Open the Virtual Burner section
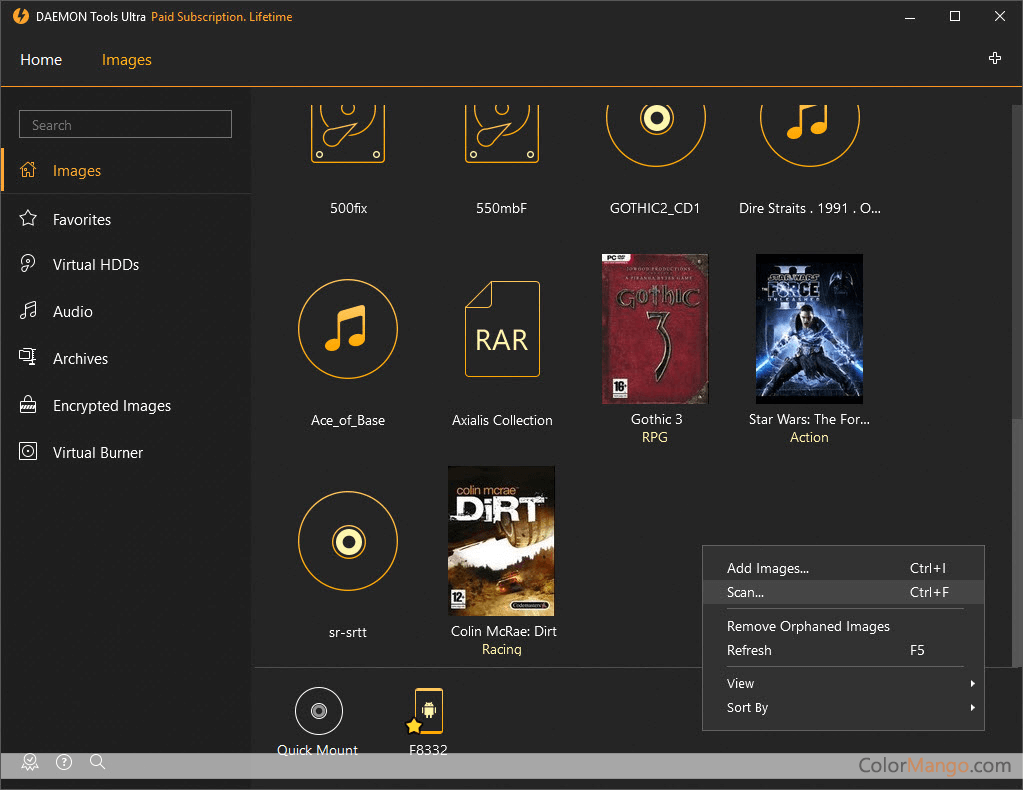Image resolution: width=1023 pixels, height=790 pixels. coord(98,453)
